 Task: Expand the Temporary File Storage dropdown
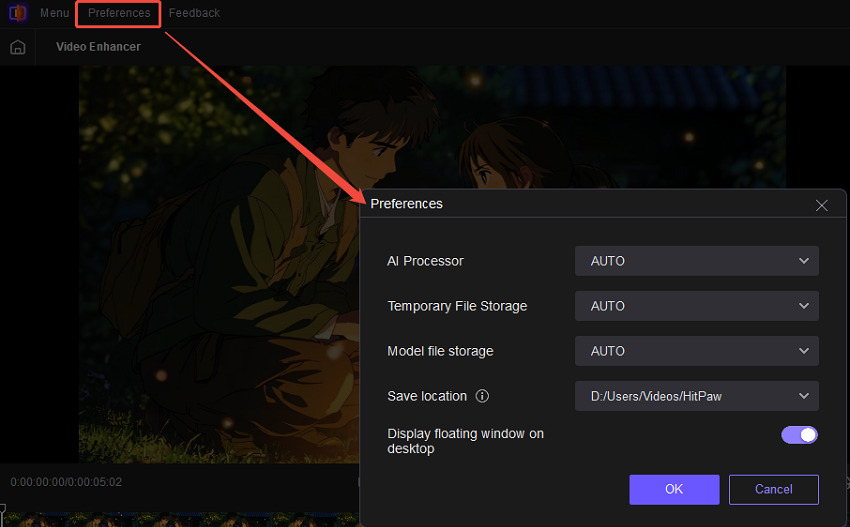click(697, 306)
